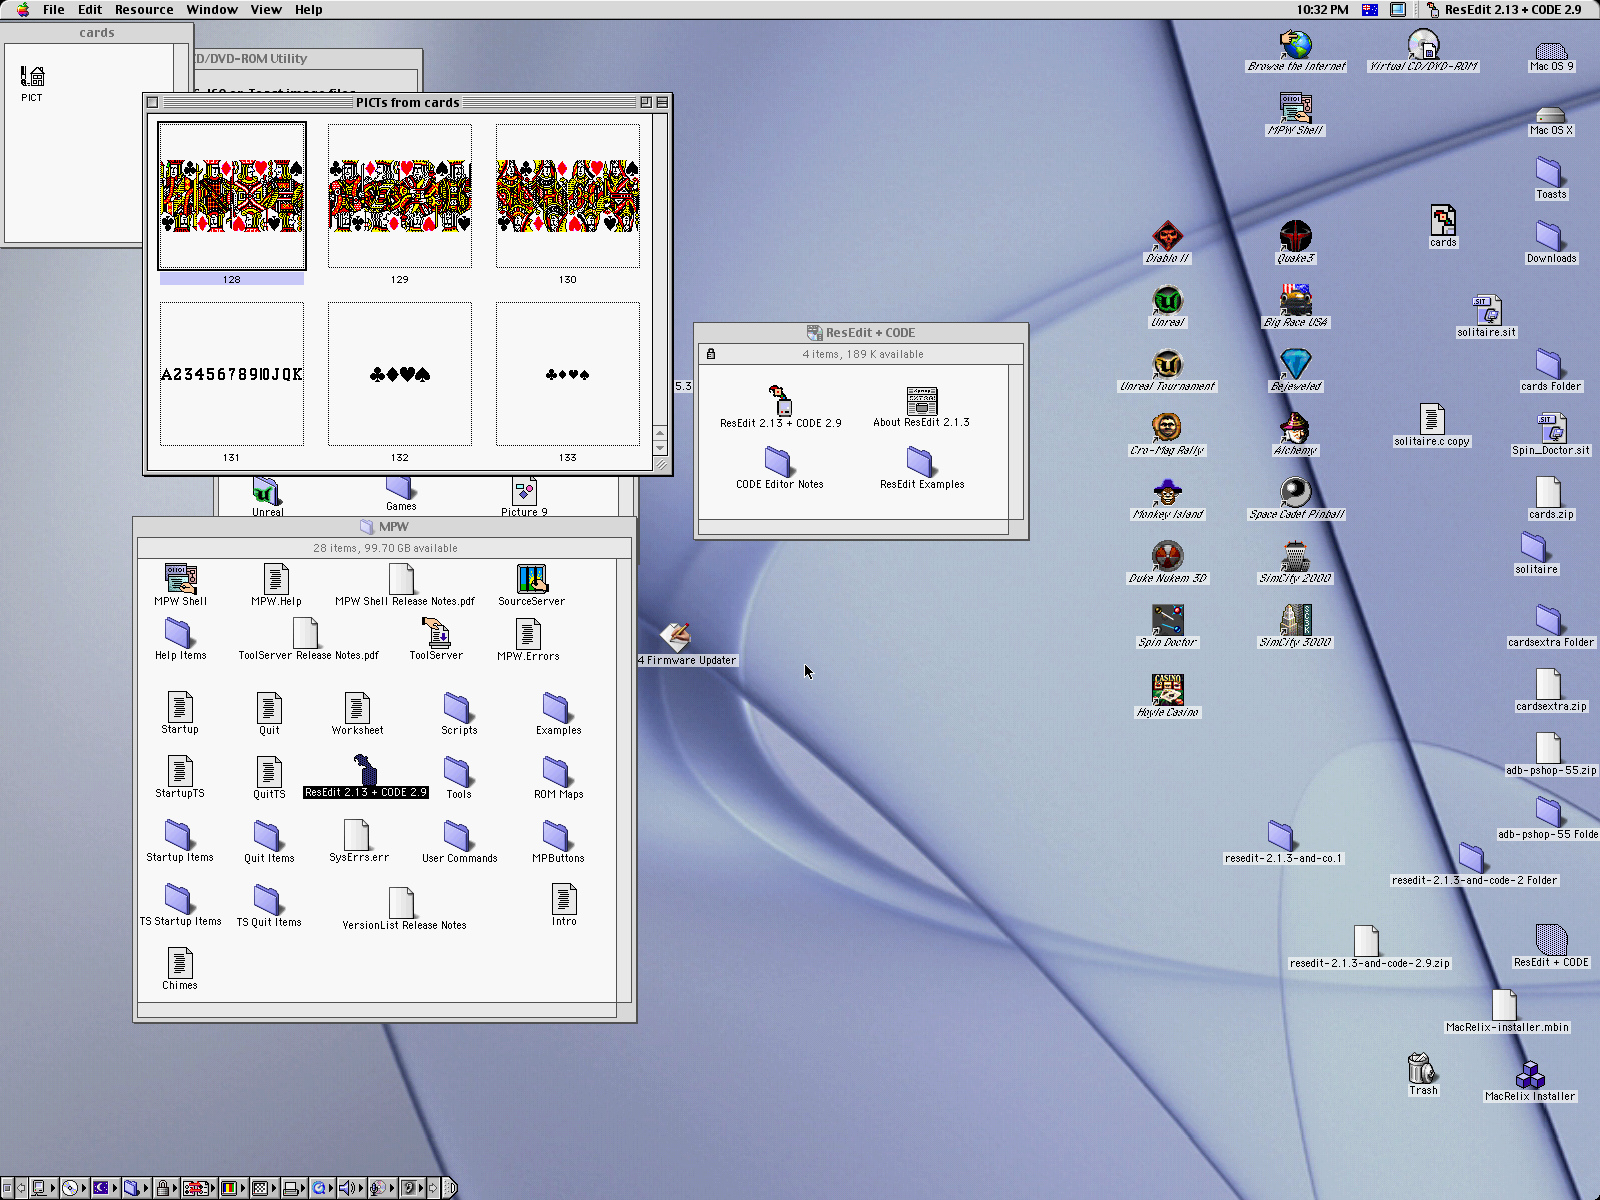
Task: Select the SysErrs.err file in MPW window
Action: (357, 835)
